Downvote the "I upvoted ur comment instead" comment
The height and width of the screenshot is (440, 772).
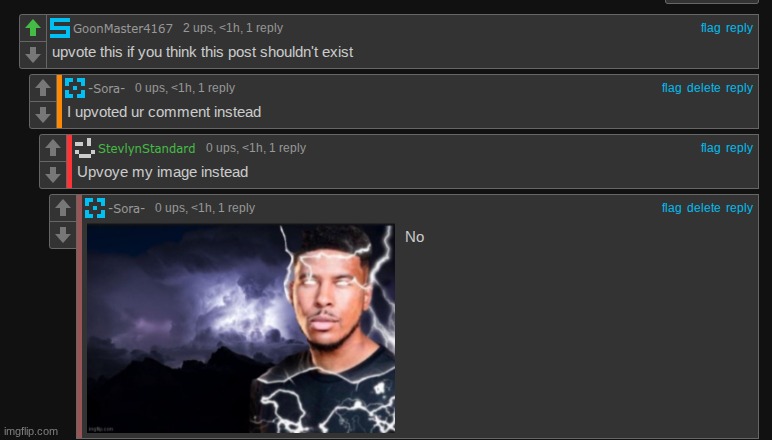tap(43, 114)
